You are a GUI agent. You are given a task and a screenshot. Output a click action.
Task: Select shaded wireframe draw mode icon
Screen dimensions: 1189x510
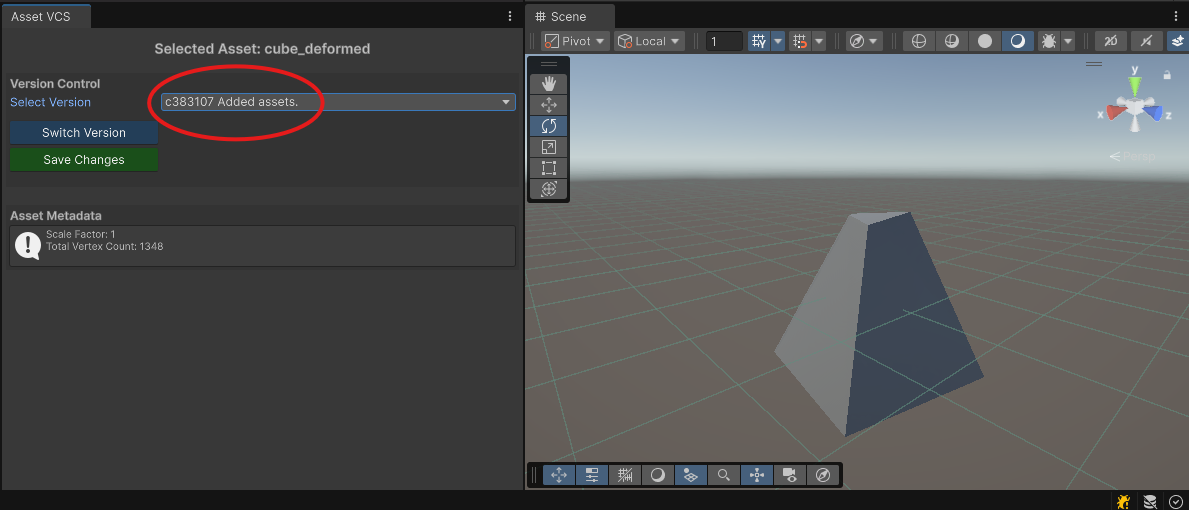tap(952, 41)
